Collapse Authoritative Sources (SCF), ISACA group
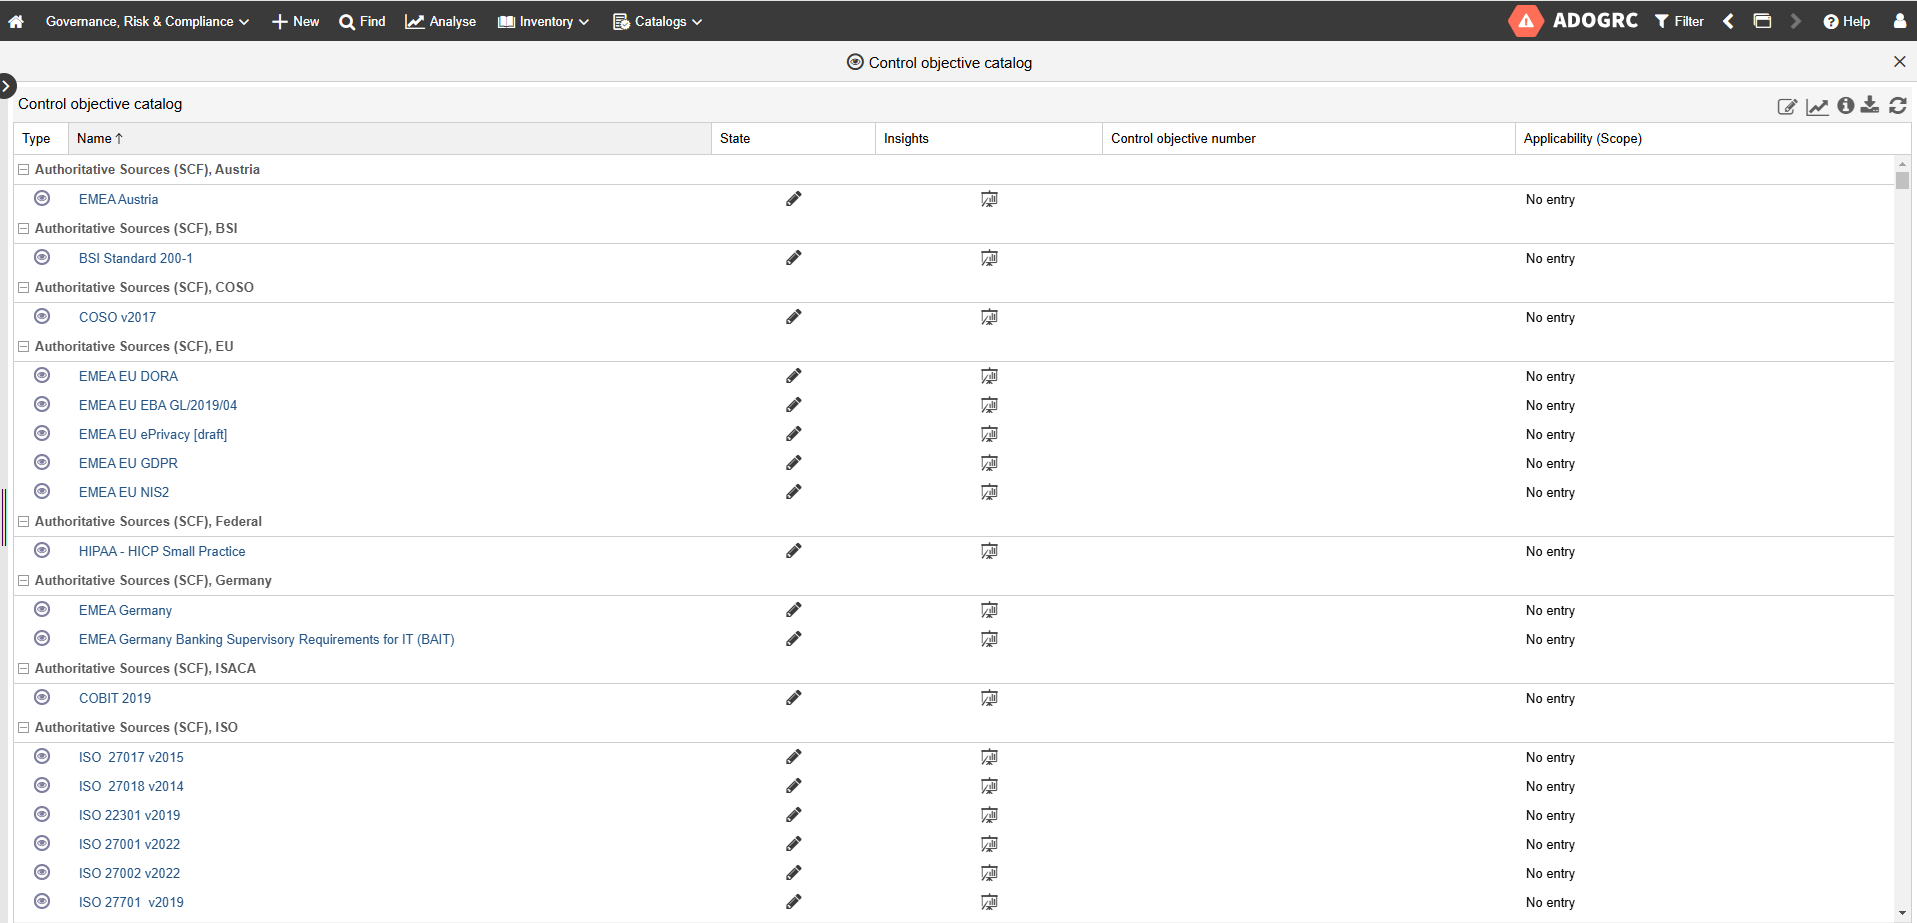Viewport: 1917px width, 923px height. 23,669
